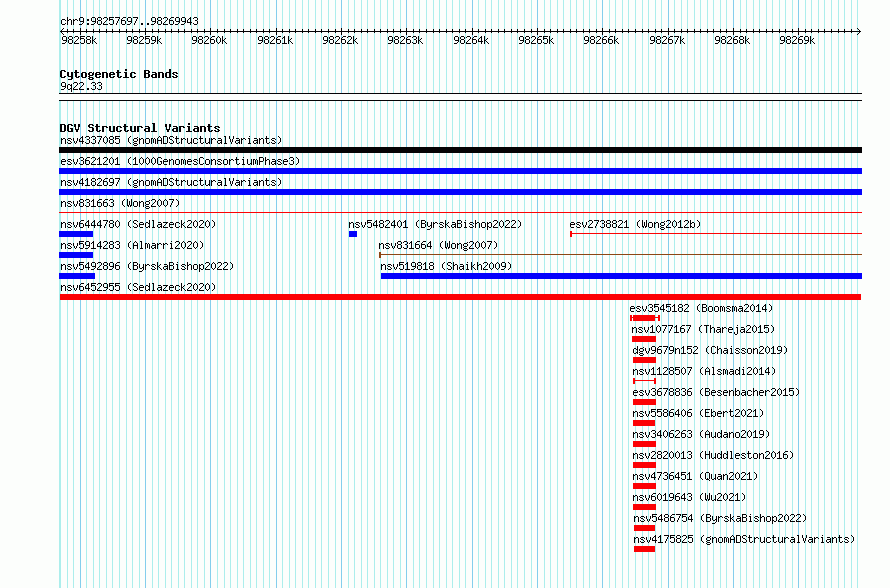Open the nsv6019643 Wu2021 label
Image resolution: width=890 pixels, height=588 pixels.
pos(689,497)
